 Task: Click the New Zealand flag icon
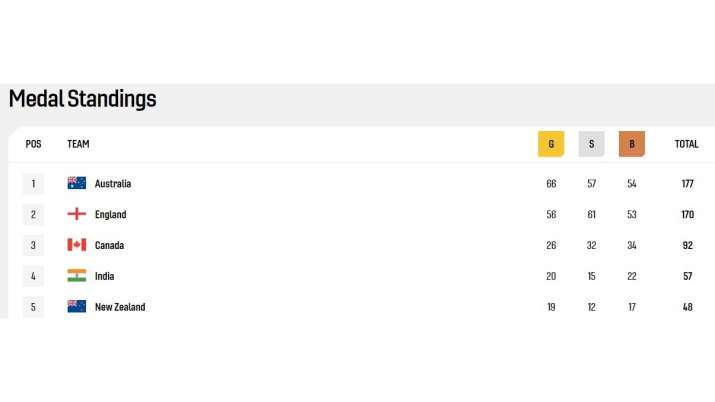pos(77,306)
